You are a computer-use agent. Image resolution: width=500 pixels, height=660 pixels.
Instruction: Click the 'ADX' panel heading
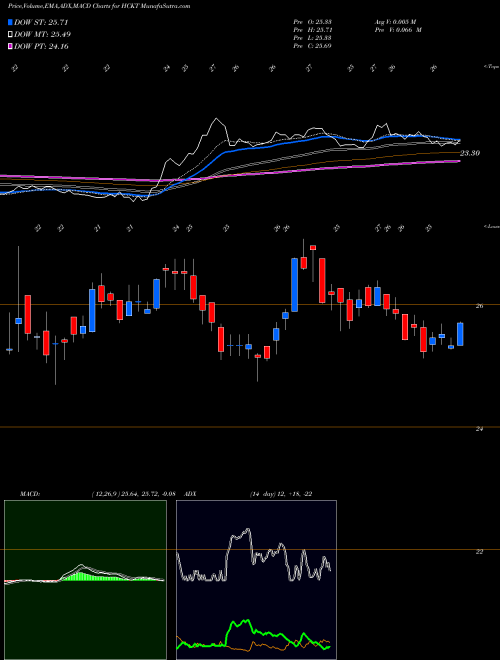[189, 494]
